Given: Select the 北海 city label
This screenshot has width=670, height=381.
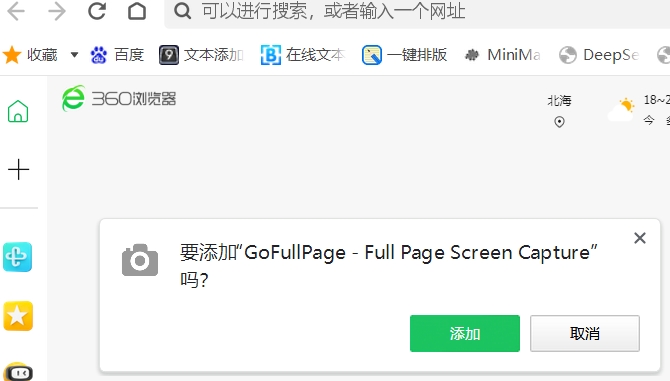Looking at the screenshot, I should pyautogui.click(x=559, y=101).
